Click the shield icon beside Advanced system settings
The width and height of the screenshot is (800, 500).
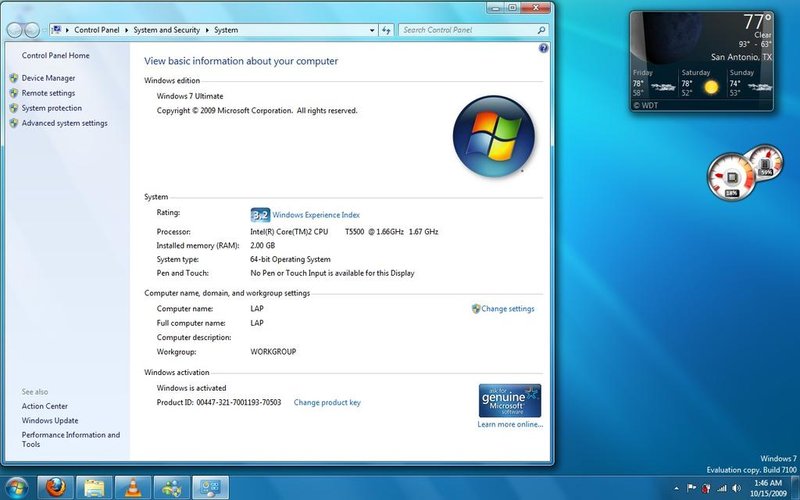14,123
